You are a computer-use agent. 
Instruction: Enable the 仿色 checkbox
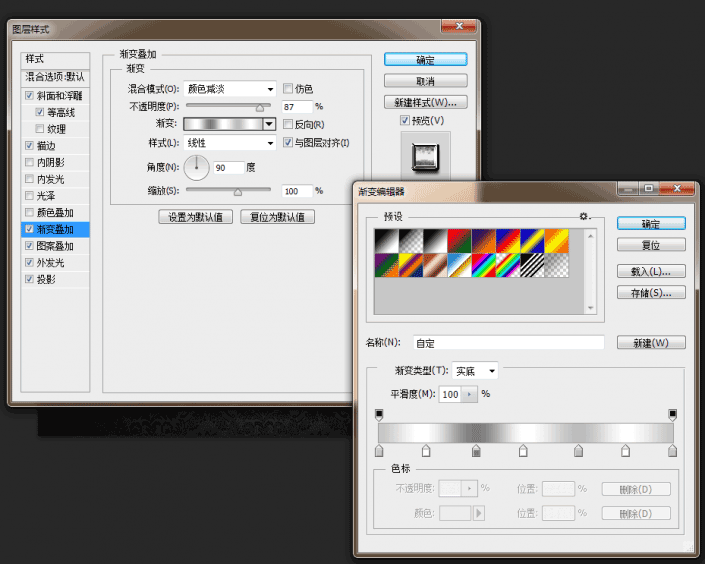tap(288, 88)
